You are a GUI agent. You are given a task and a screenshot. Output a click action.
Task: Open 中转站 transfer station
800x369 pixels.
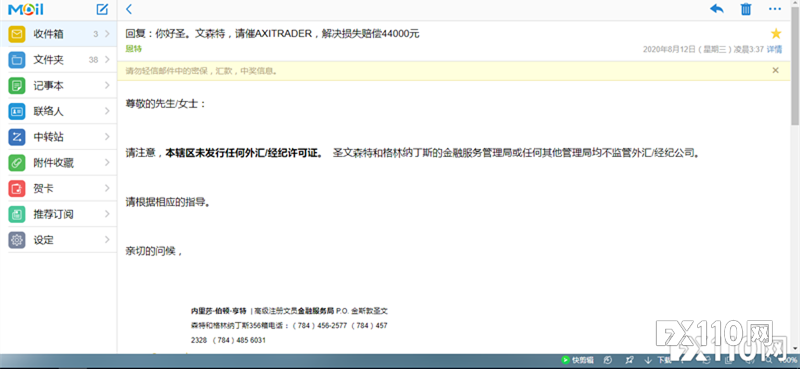59,137
